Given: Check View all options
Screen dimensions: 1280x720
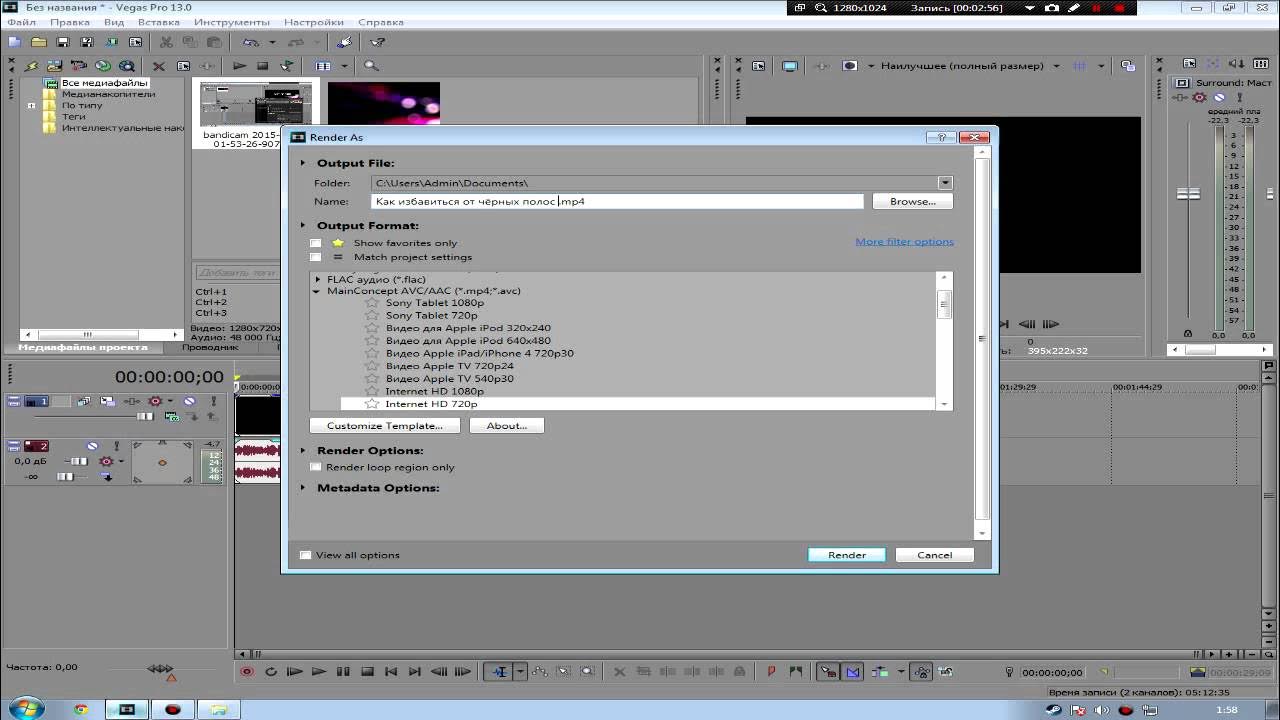Looking at the screenshot, I should 306,555.
